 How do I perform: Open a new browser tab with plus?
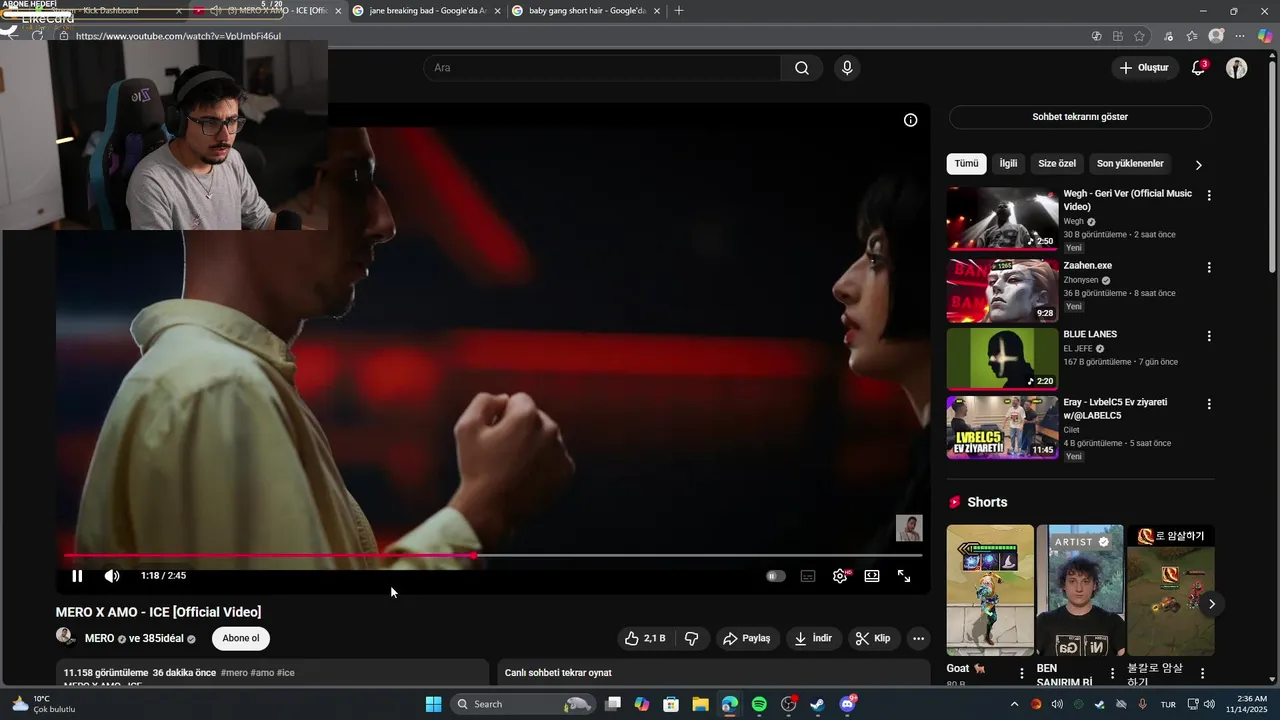(x=679, y=11)
